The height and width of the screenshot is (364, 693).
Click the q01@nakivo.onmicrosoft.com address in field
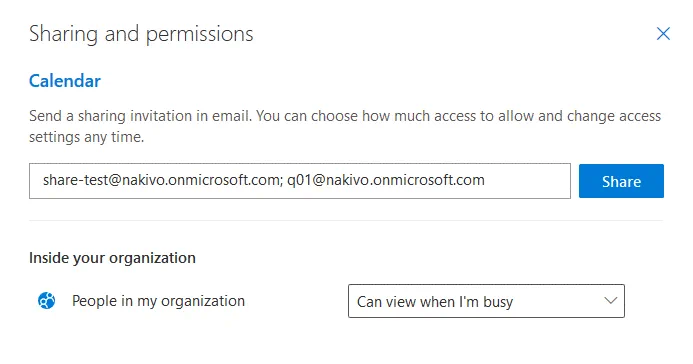coord(386,180)
